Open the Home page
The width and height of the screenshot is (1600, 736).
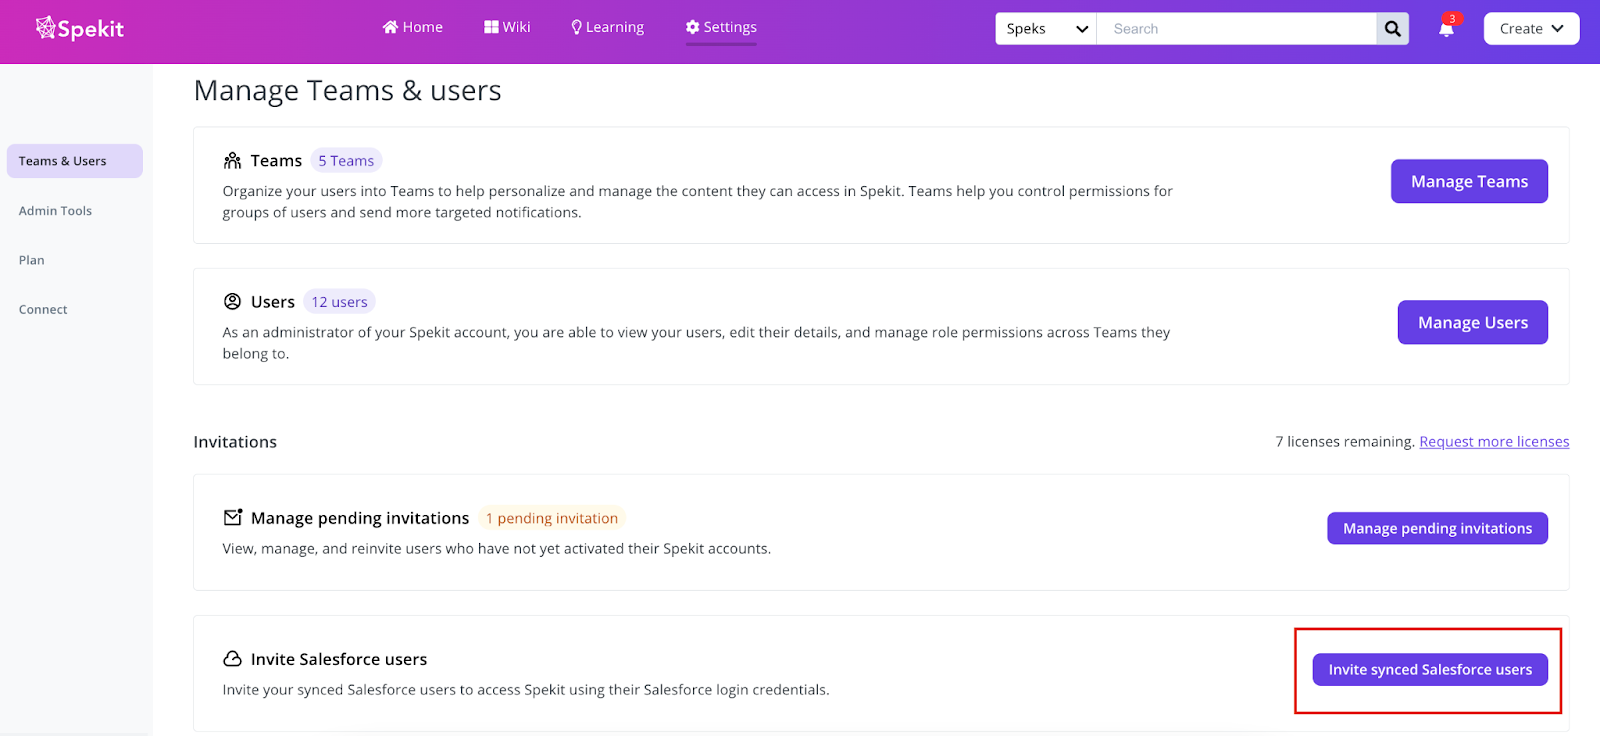412,27
